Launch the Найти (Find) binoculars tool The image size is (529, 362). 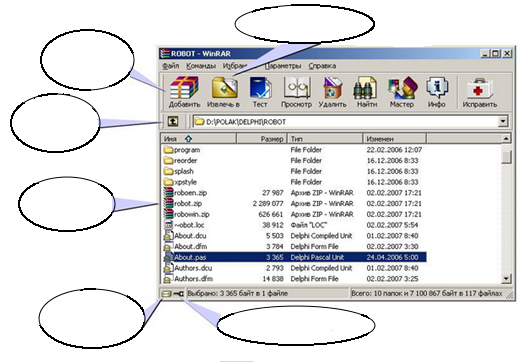pos(367,92)
